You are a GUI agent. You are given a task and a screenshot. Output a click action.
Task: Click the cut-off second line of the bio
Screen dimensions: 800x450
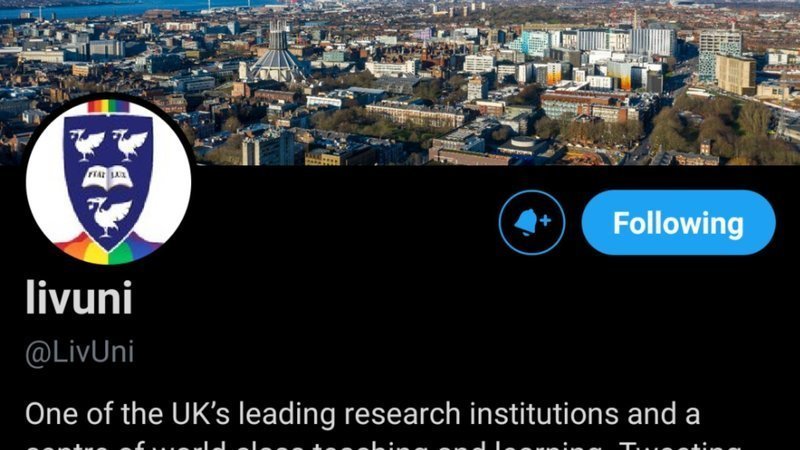(x=383, y=445)
